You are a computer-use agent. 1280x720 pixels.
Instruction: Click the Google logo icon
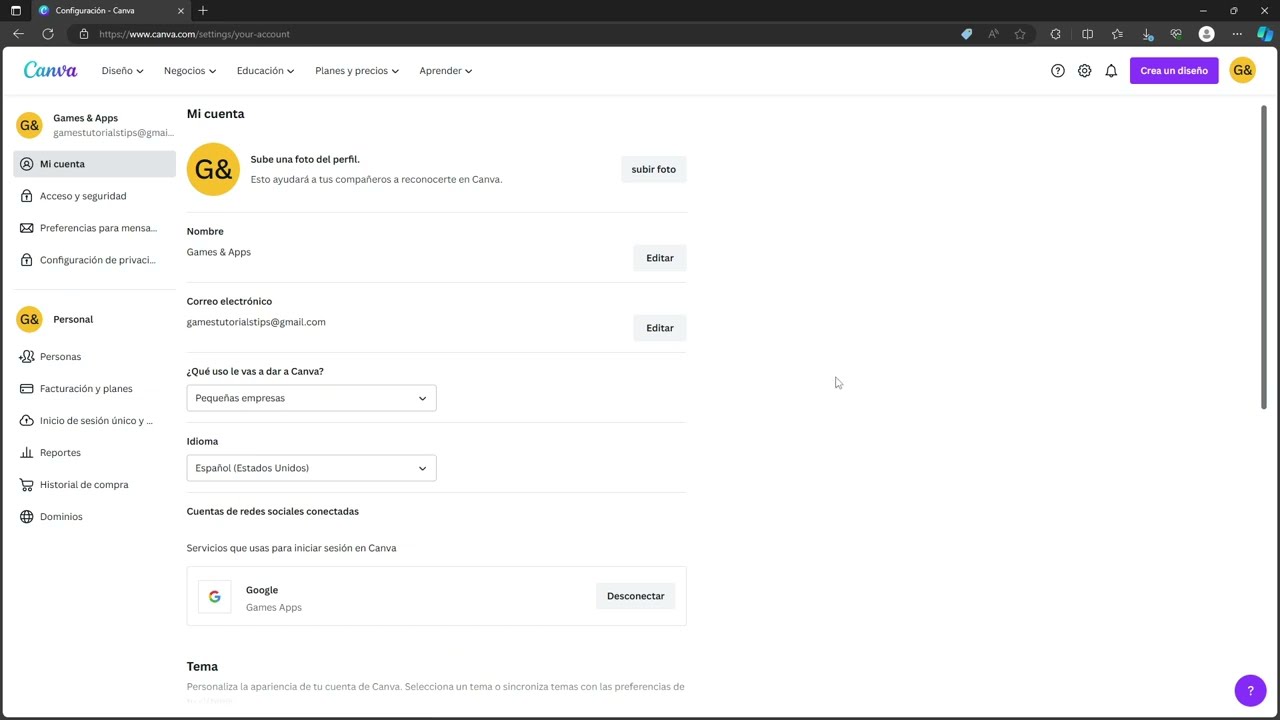(214, 596)
